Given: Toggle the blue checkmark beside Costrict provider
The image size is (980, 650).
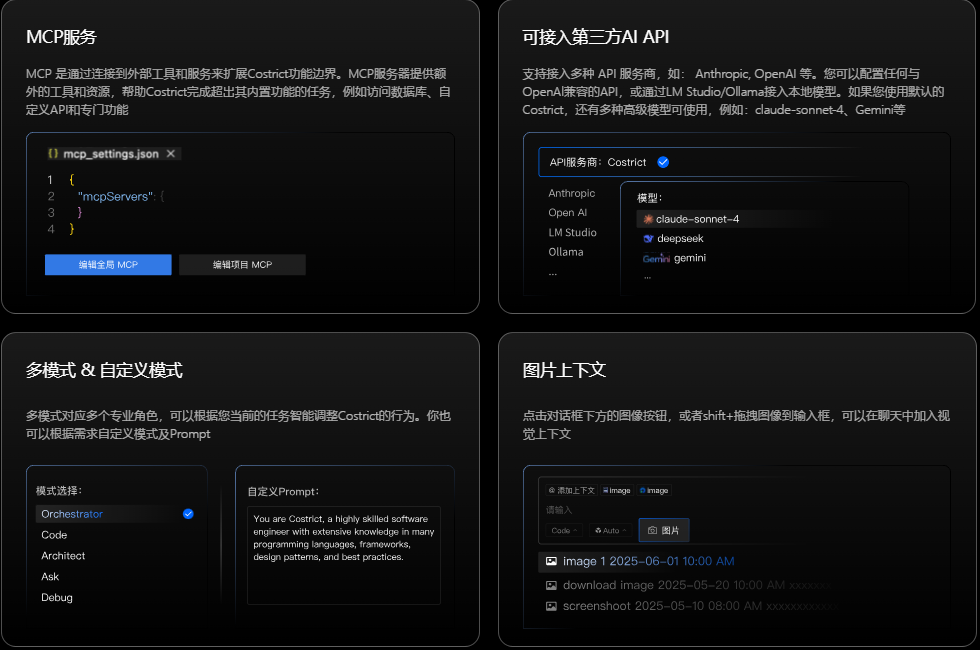Looking at the screenshot, I should tap(663, 162).
